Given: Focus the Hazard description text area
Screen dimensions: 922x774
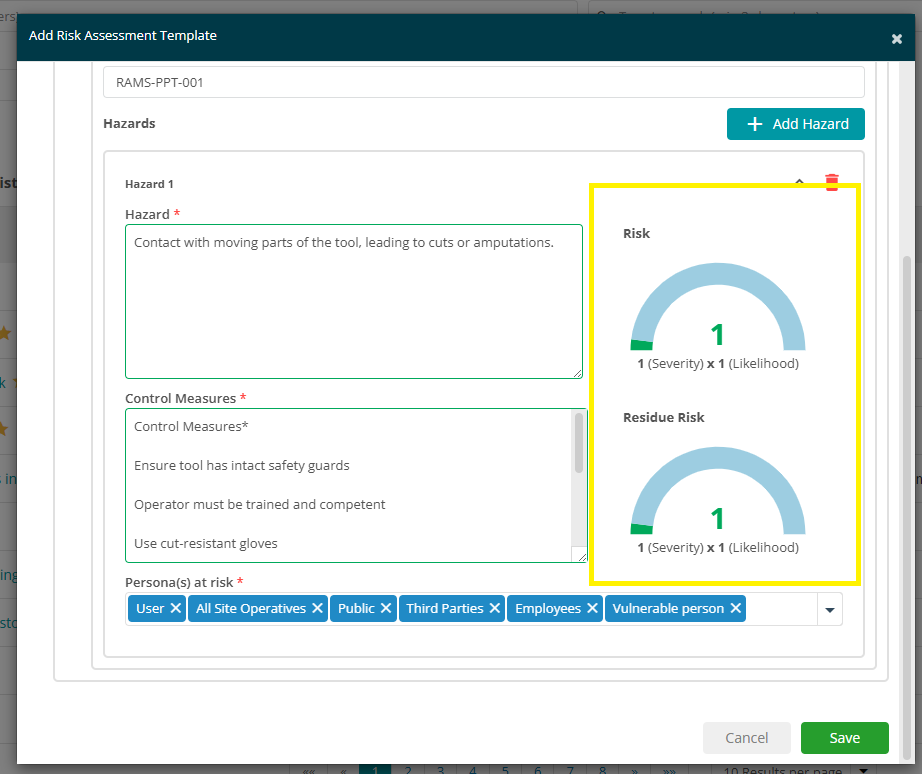Looking at the screenshot, I should coord(354,301).
